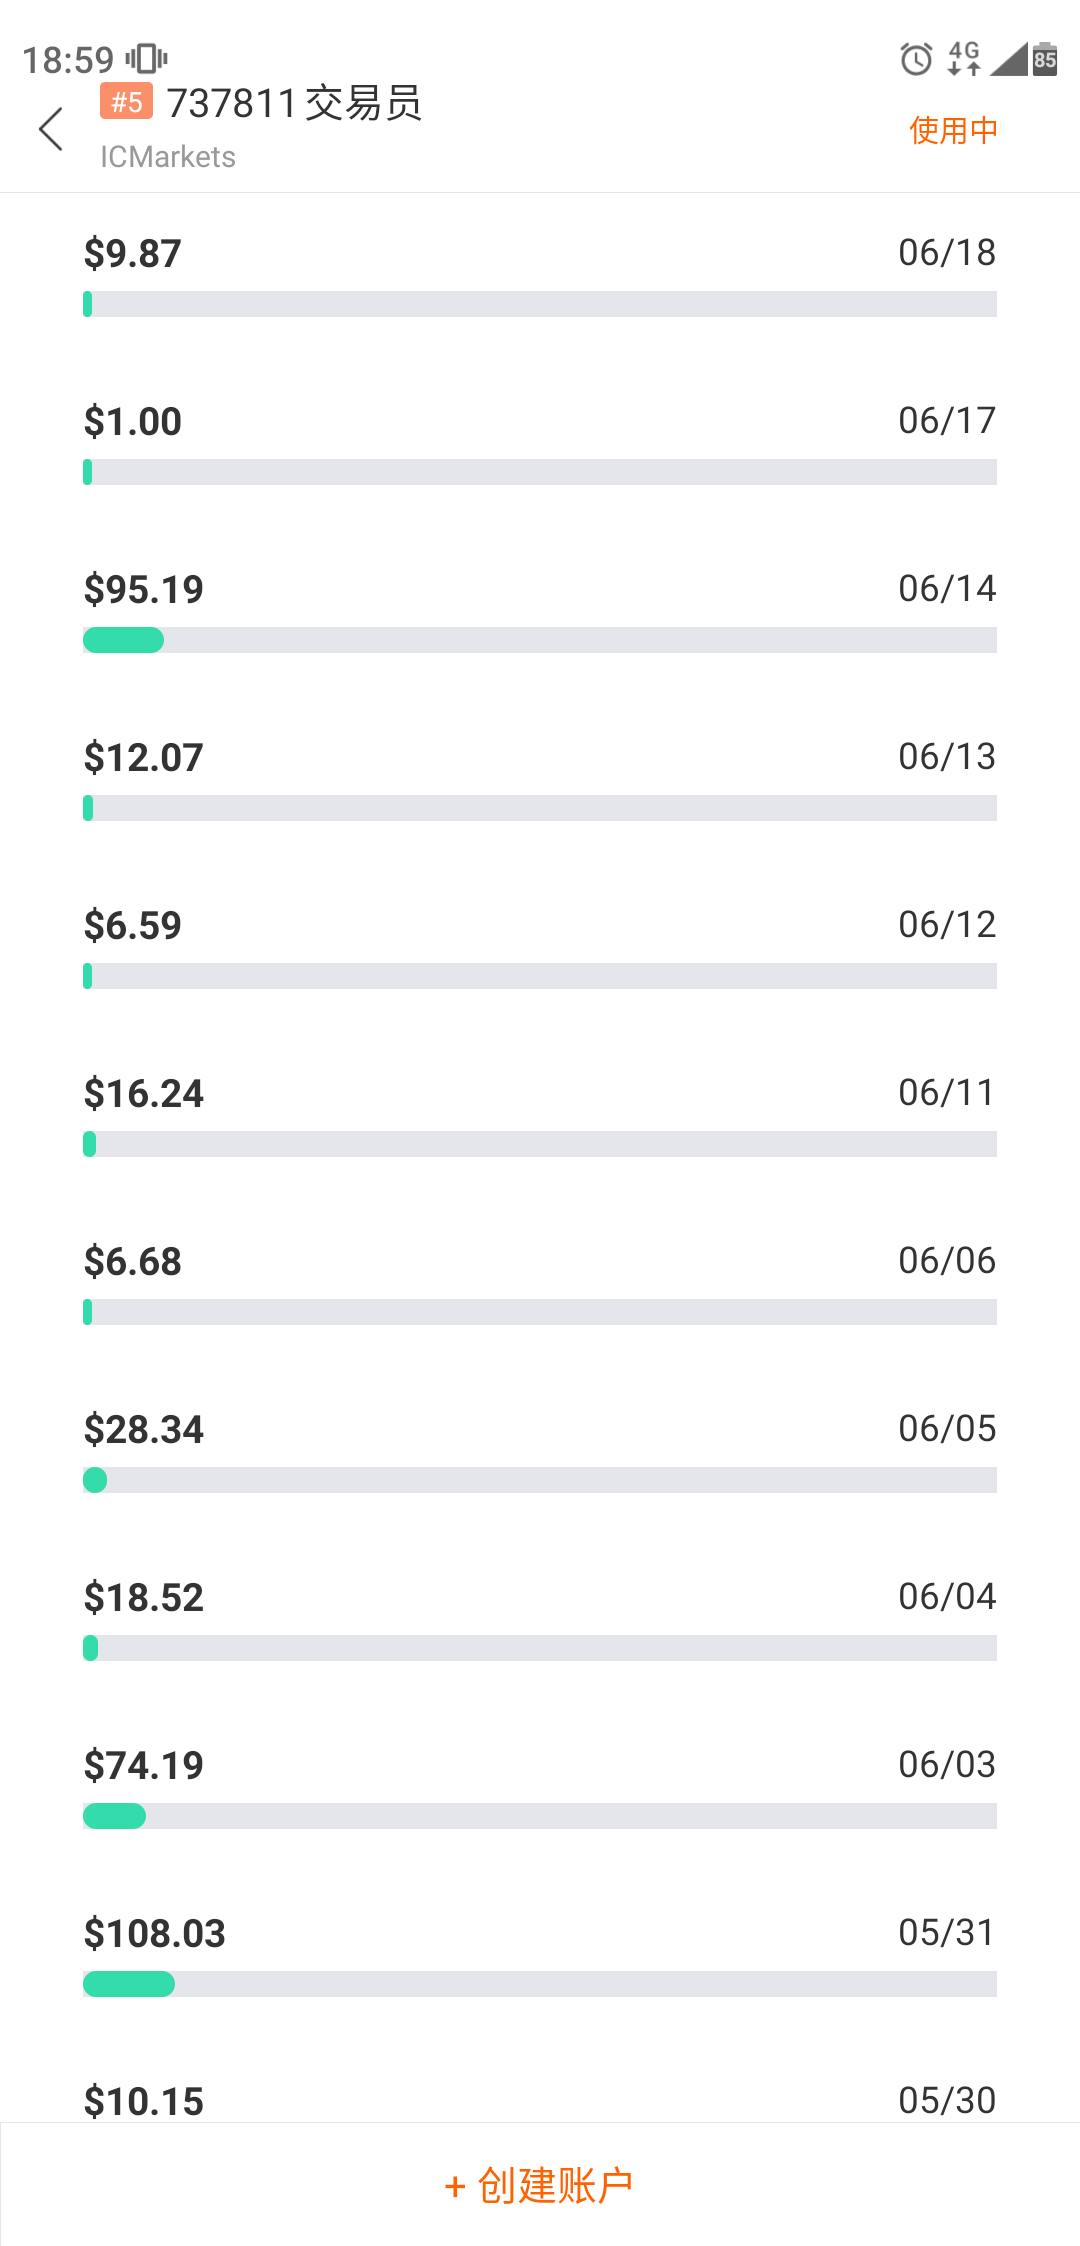Tap the vibrate mode status icon
The image size is (1080, 2246).
point(147,59)
